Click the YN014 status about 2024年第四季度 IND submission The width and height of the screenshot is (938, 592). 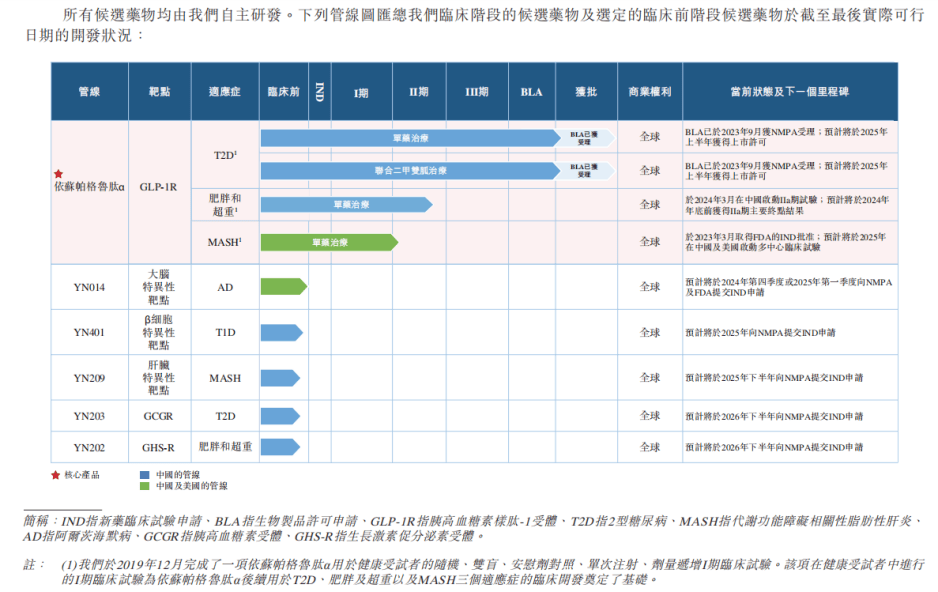tap(788, 287)
